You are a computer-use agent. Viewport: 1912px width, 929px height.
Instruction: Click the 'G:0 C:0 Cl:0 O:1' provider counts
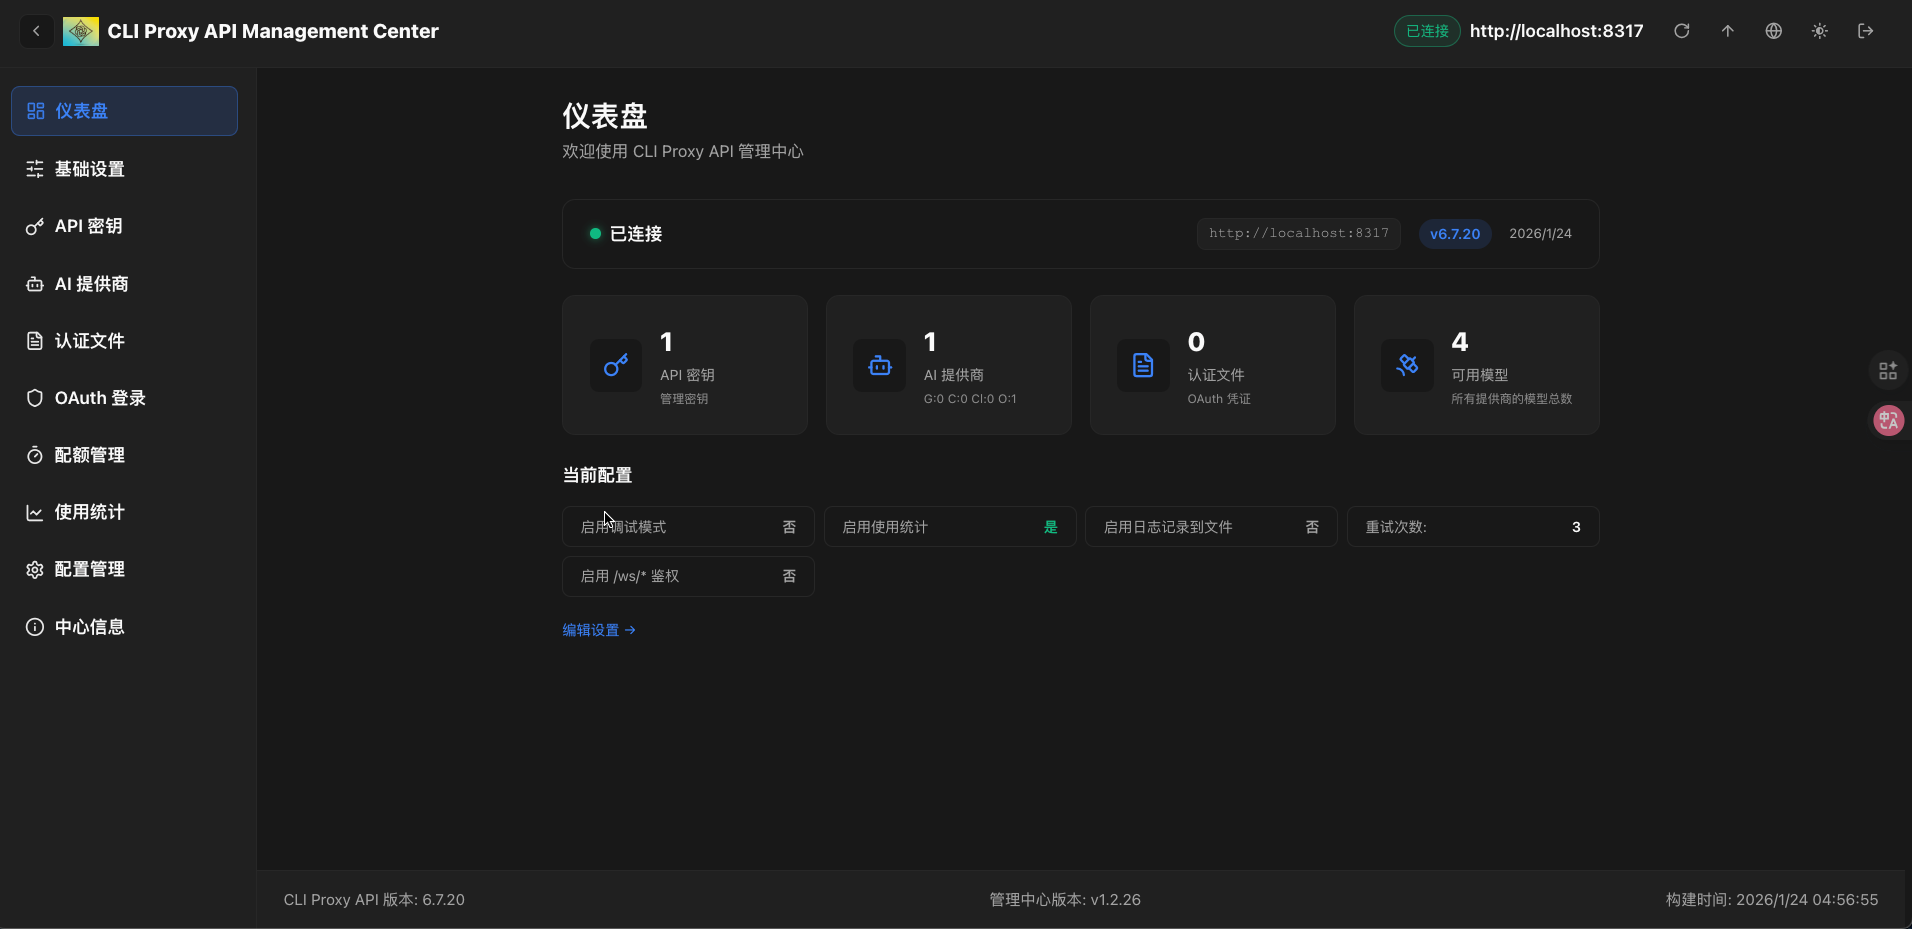[970, 399]
